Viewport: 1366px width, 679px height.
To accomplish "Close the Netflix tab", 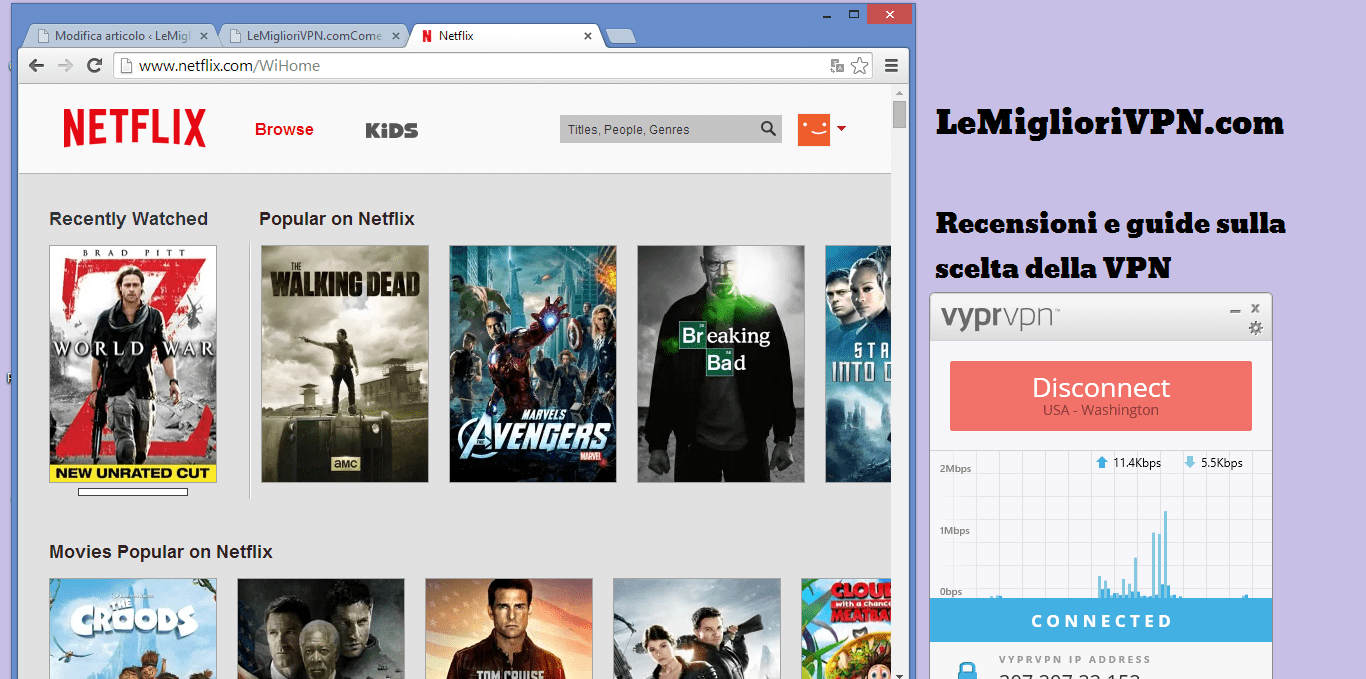I will pyautogui.click(x=588, y=36).
